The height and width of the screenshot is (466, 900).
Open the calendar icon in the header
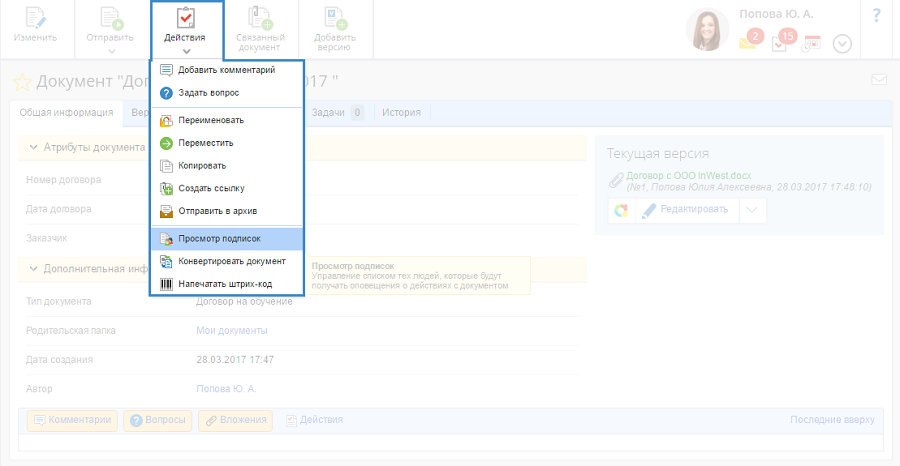pos(812,43)
